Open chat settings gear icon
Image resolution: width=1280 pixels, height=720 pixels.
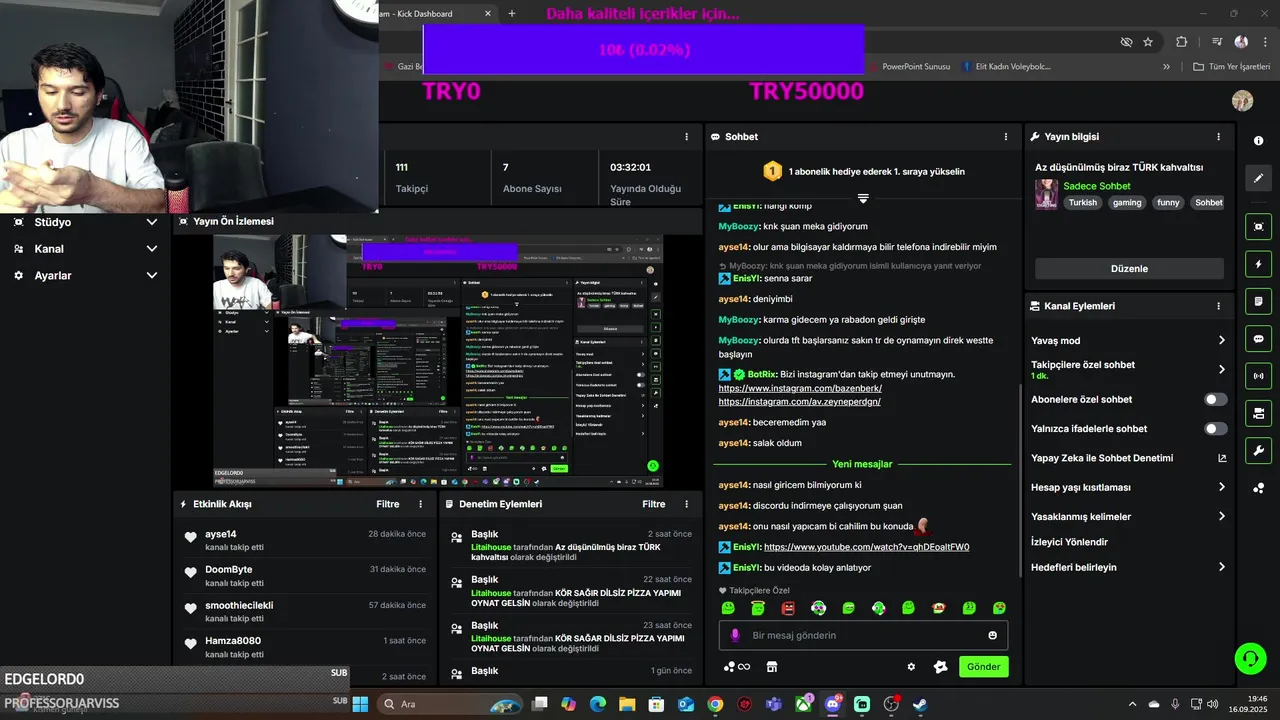pos(911,667)
